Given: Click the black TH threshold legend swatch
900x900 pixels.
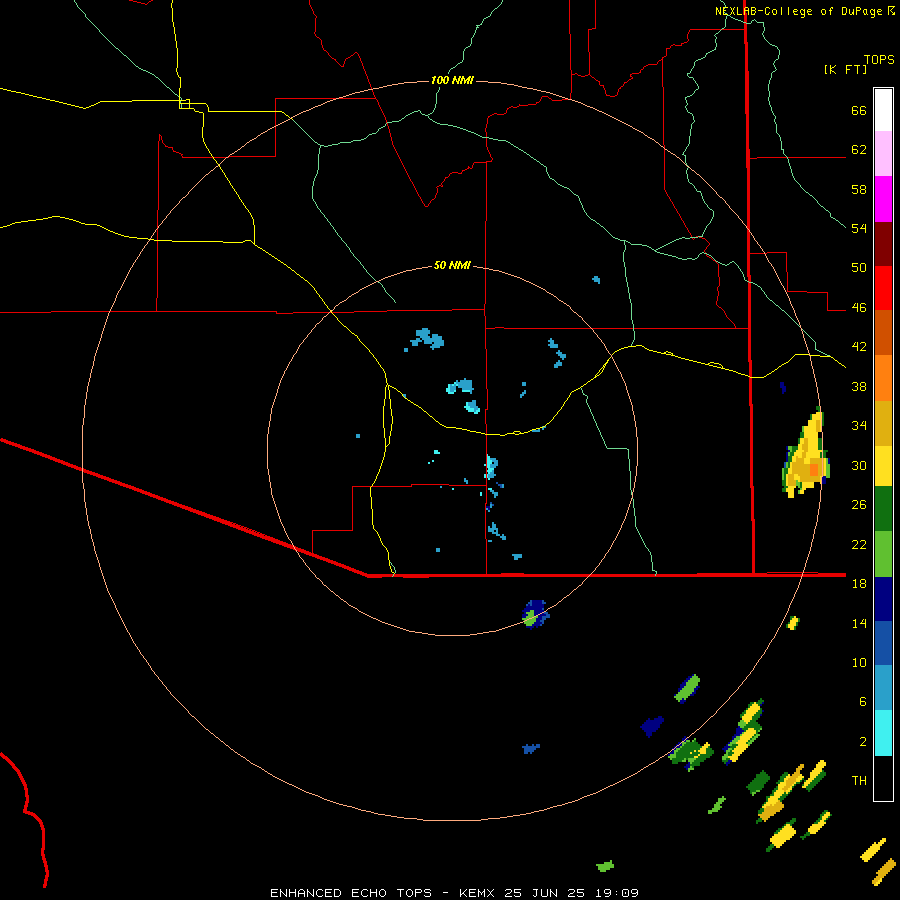Looking at the screenshot, I should pos(883,778).
